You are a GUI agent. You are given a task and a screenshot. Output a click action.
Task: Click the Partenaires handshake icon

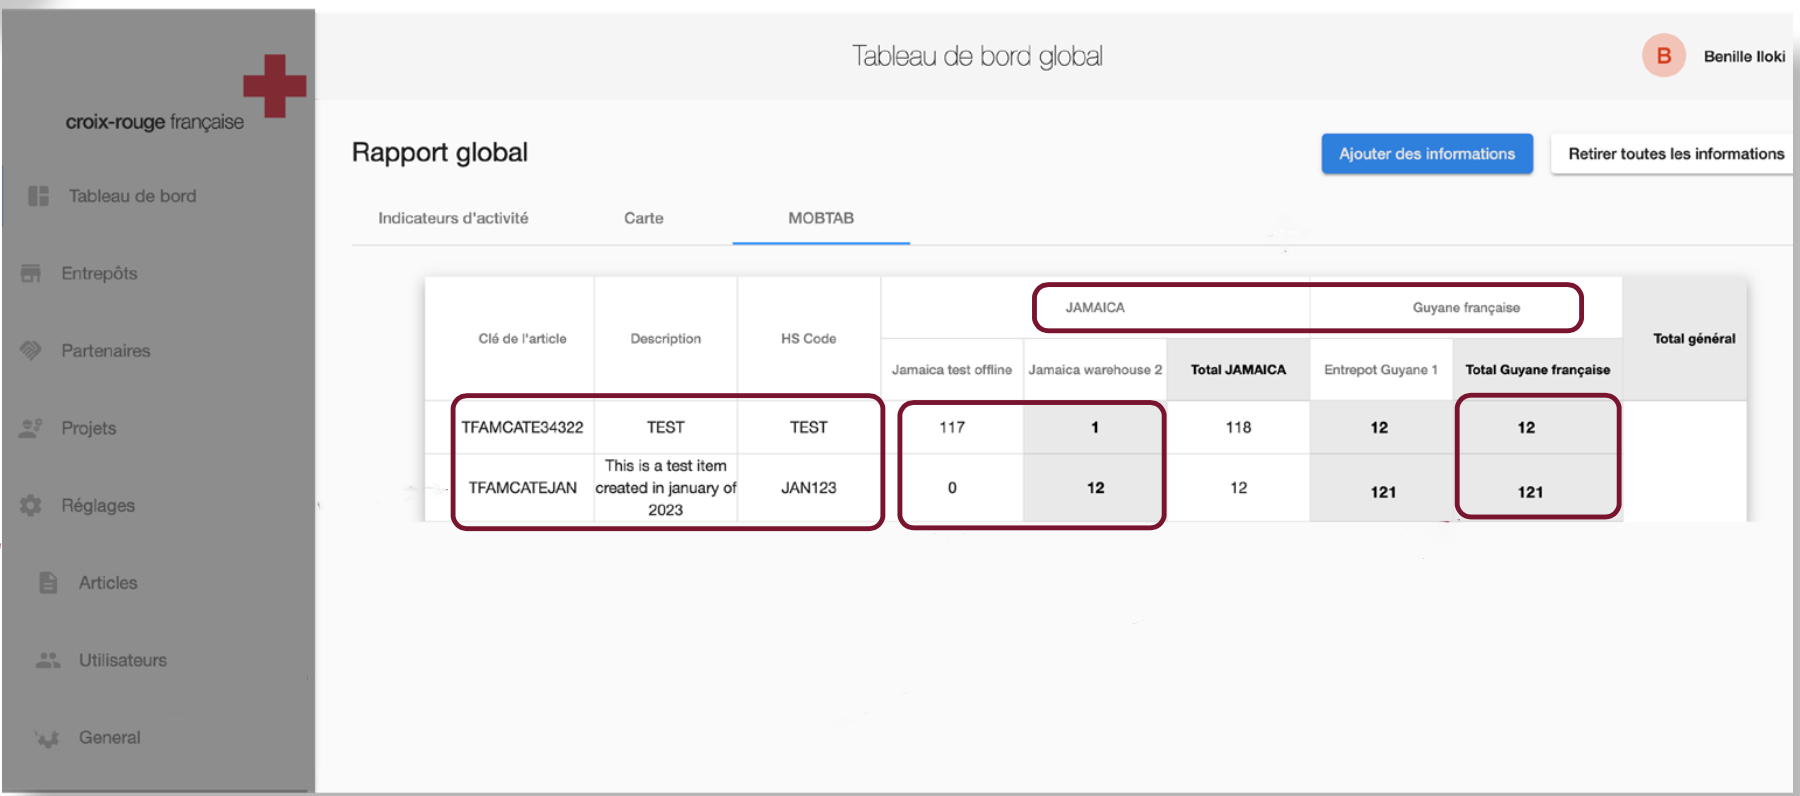click(31, 350)
